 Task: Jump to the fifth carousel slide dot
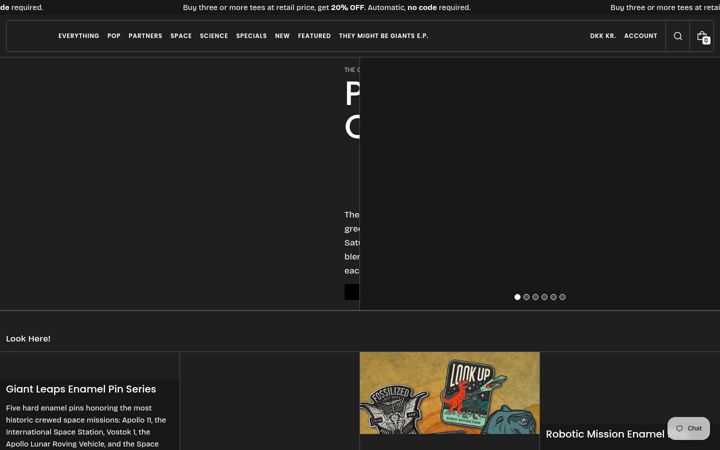tap(553, 297)
